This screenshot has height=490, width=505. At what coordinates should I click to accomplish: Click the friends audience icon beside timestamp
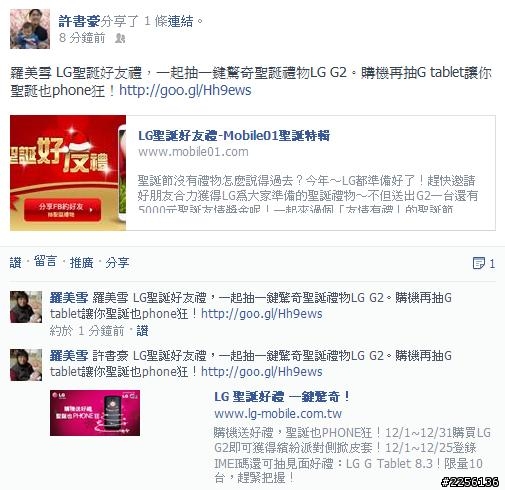[x=120, y=38]
